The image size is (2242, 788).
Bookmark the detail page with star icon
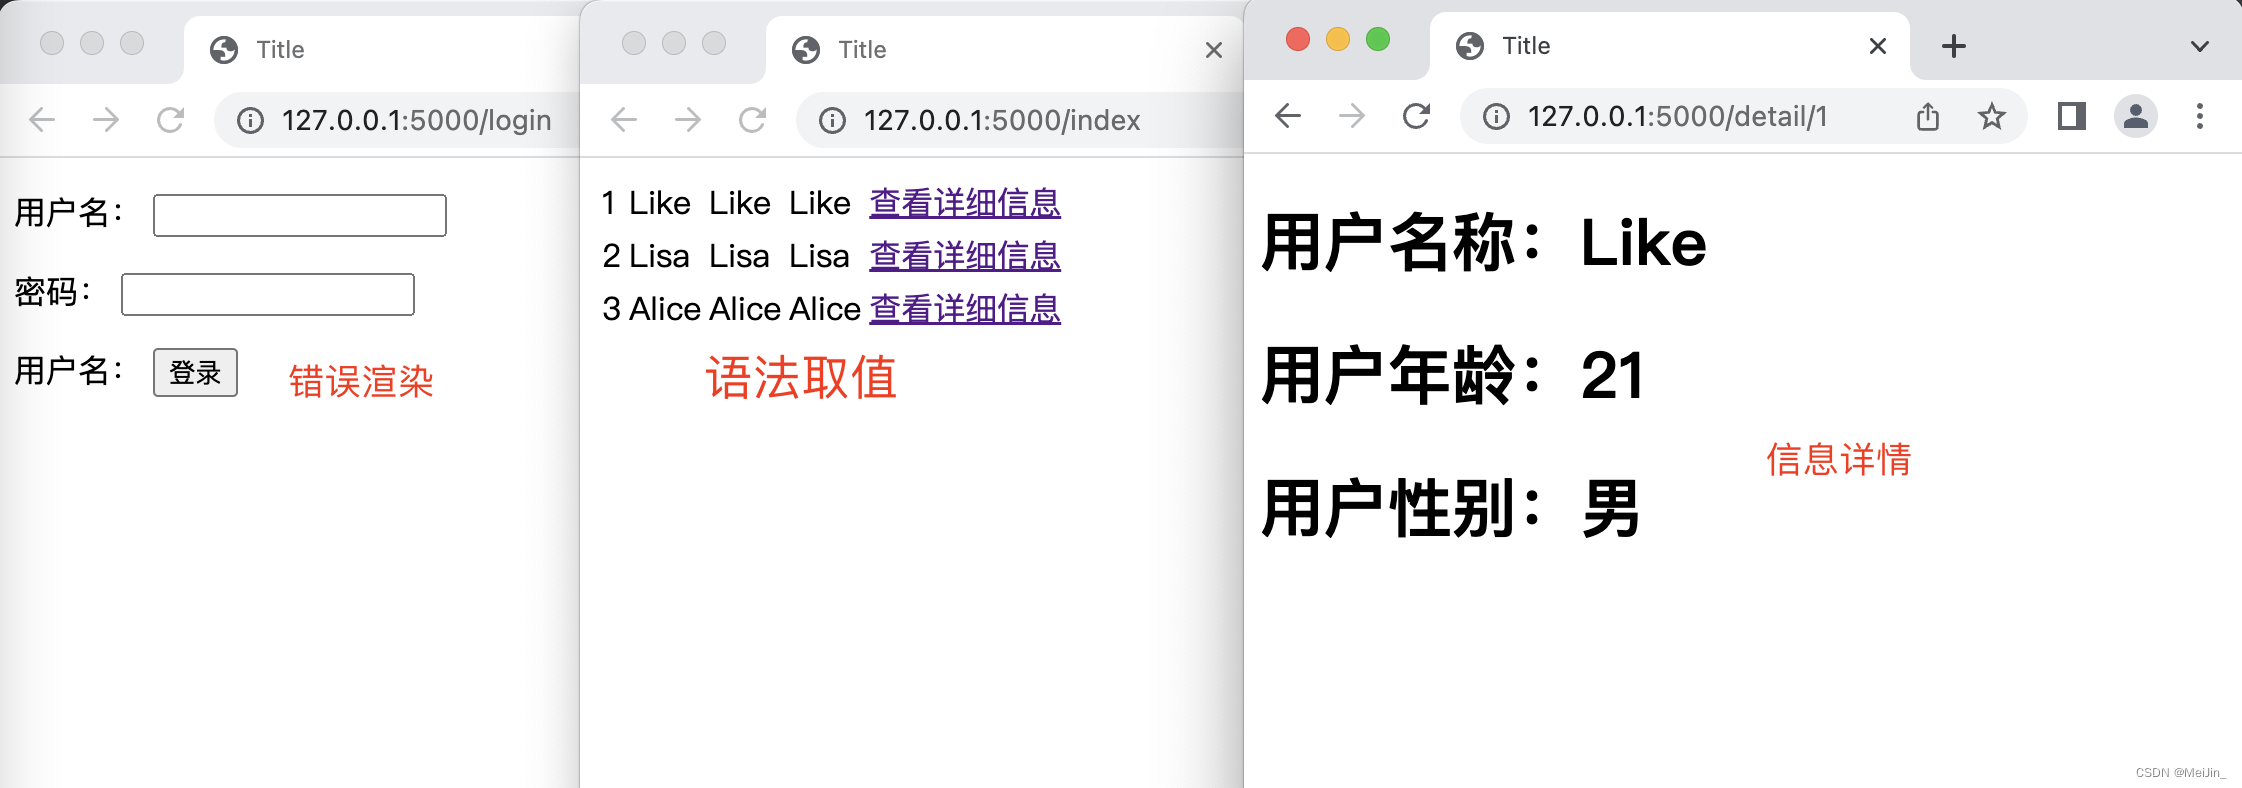1992,117
